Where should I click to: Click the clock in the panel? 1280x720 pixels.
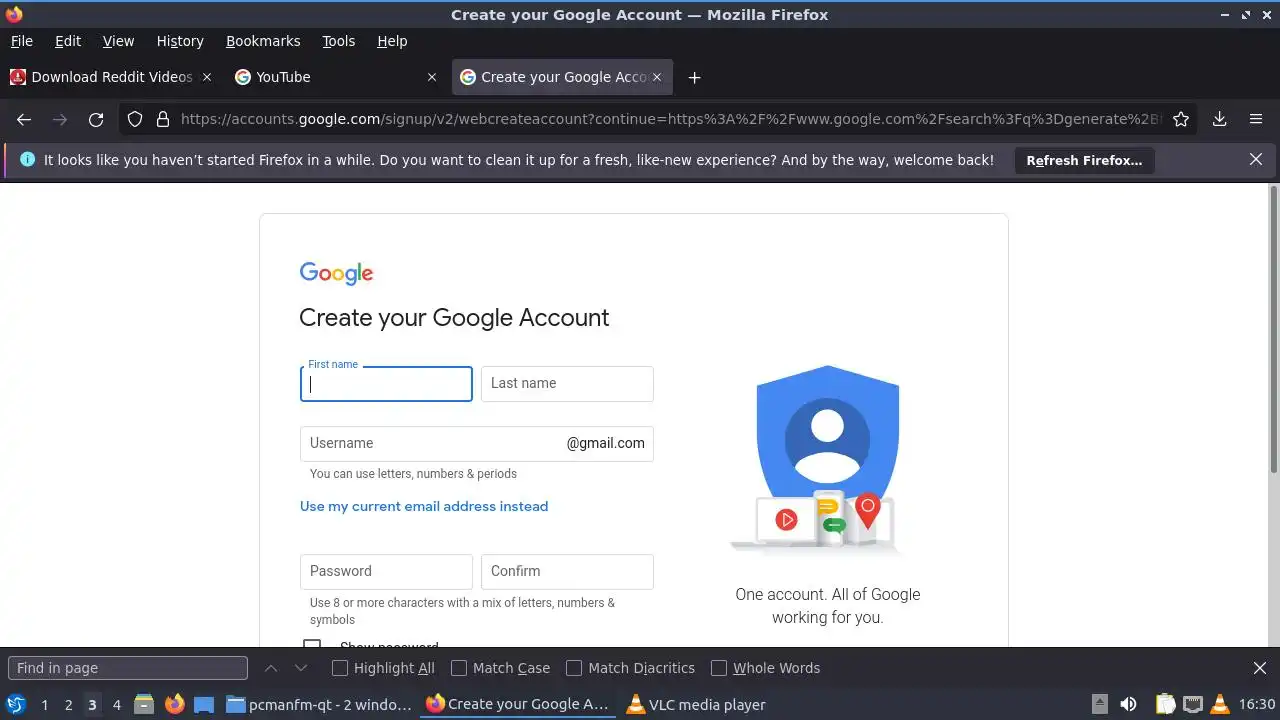(x=1257, y=704)
